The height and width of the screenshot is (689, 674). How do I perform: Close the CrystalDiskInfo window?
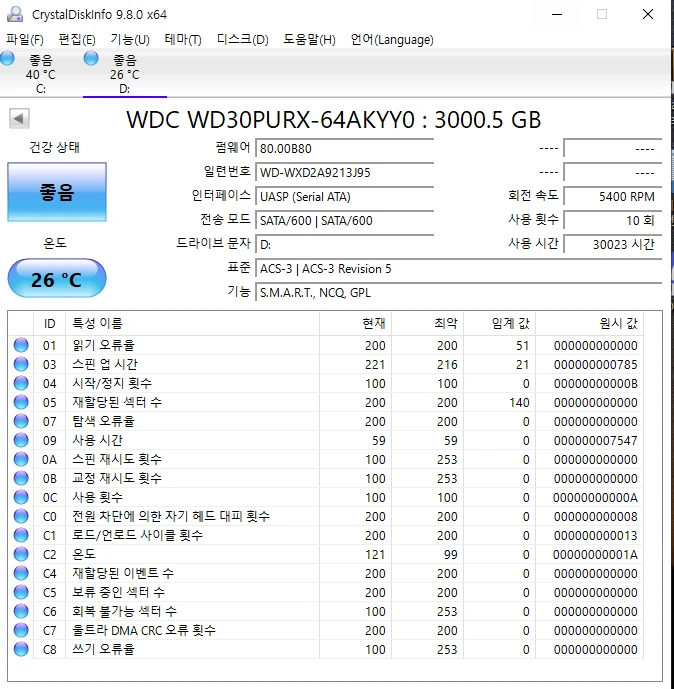(648, 14)
